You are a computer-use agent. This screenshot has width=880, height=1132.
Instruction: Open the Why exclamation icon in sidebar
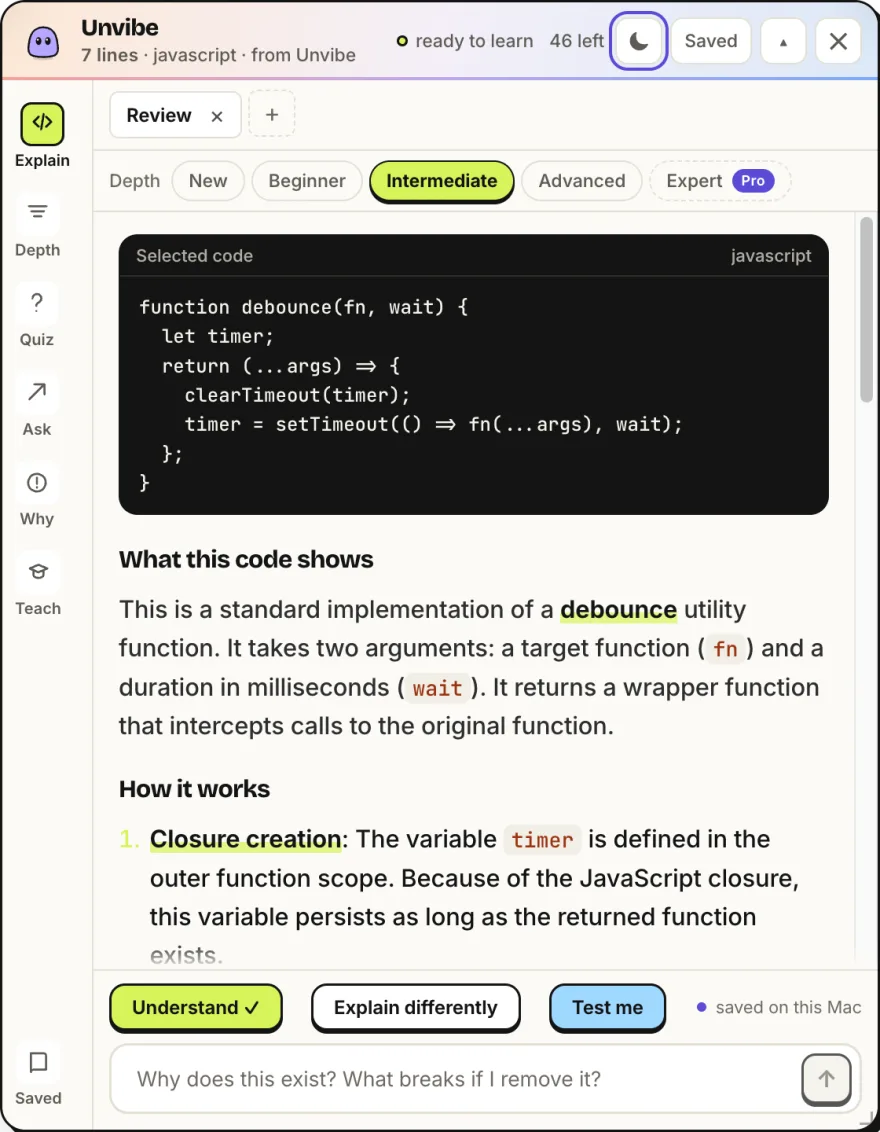coord(37,482)
